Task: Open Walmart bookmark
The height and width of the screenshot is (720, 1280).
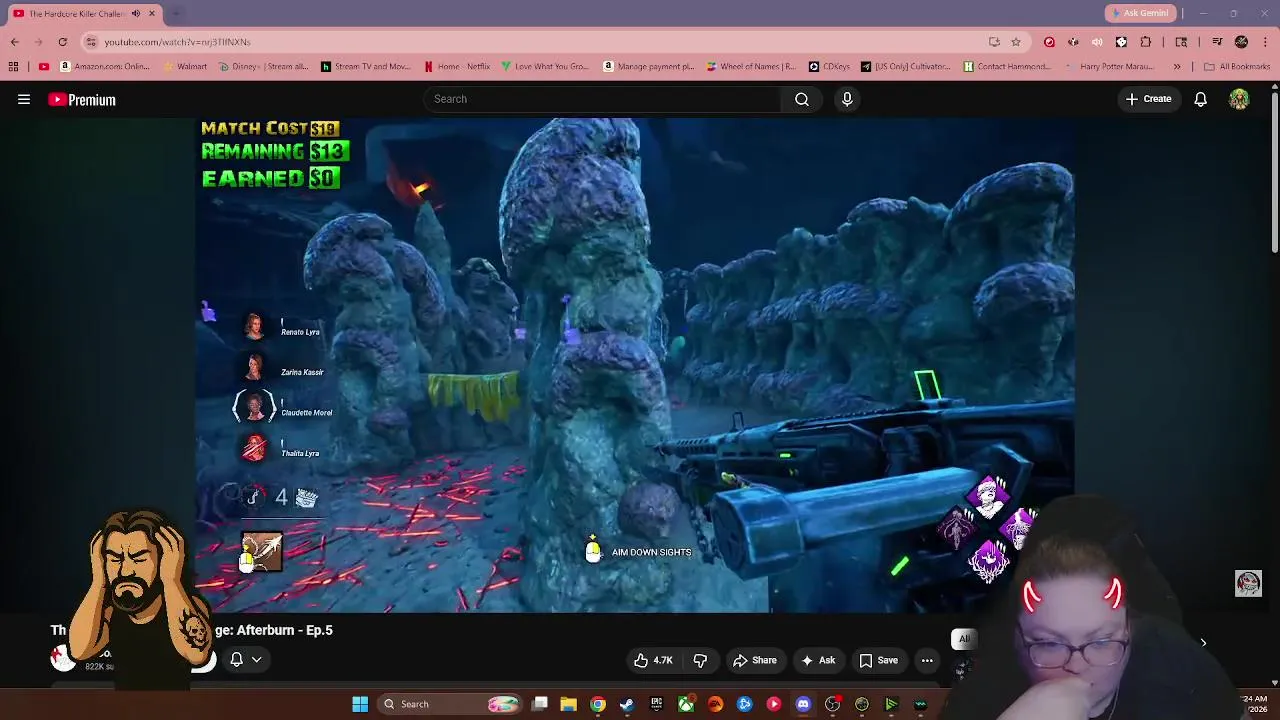Action: (184, 67)
